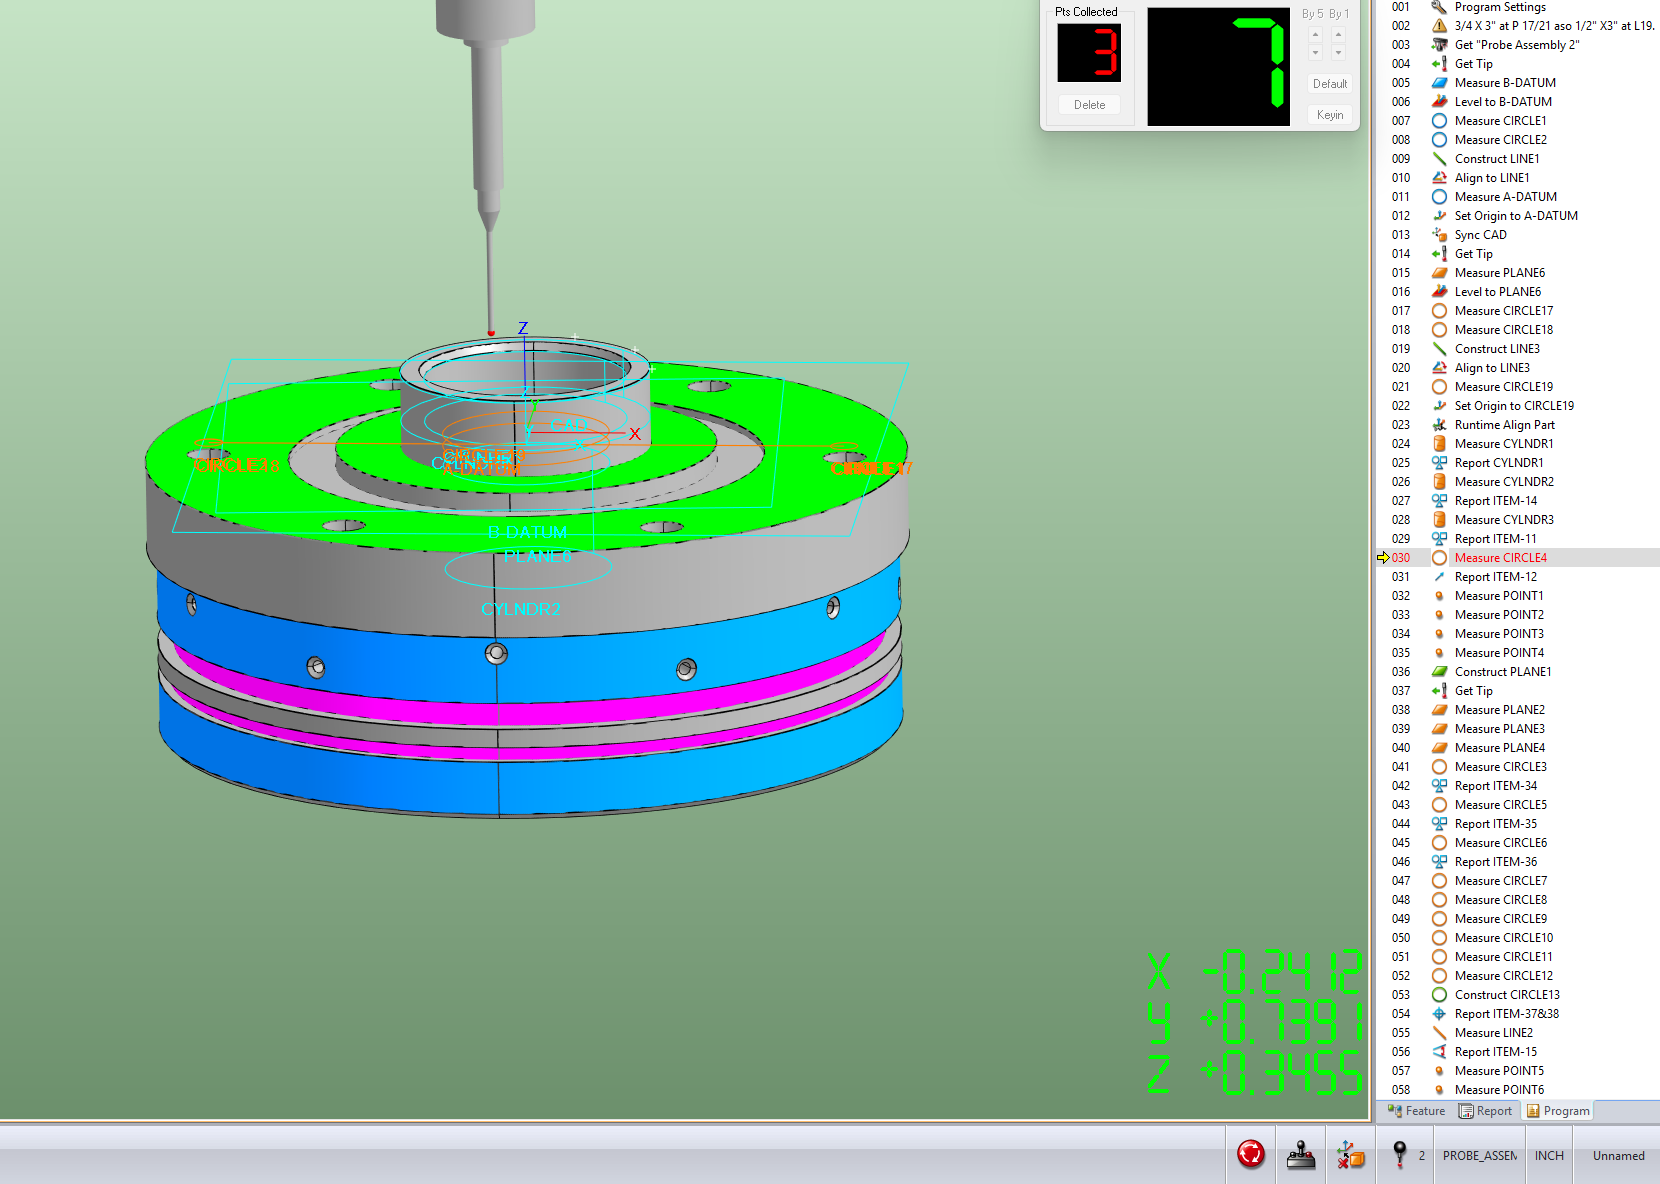The image size is (1660, 1184).
Task: Select the Align to LINE3 step
Action: [x=1518, y=368]
